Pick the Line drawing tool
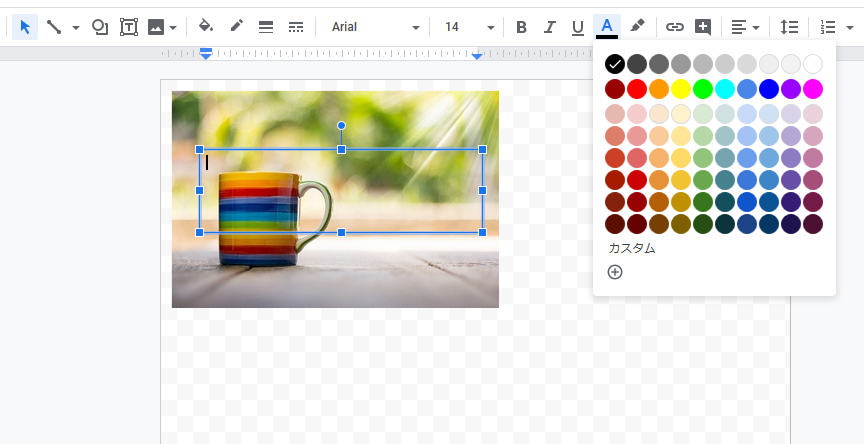 [53, 27]
